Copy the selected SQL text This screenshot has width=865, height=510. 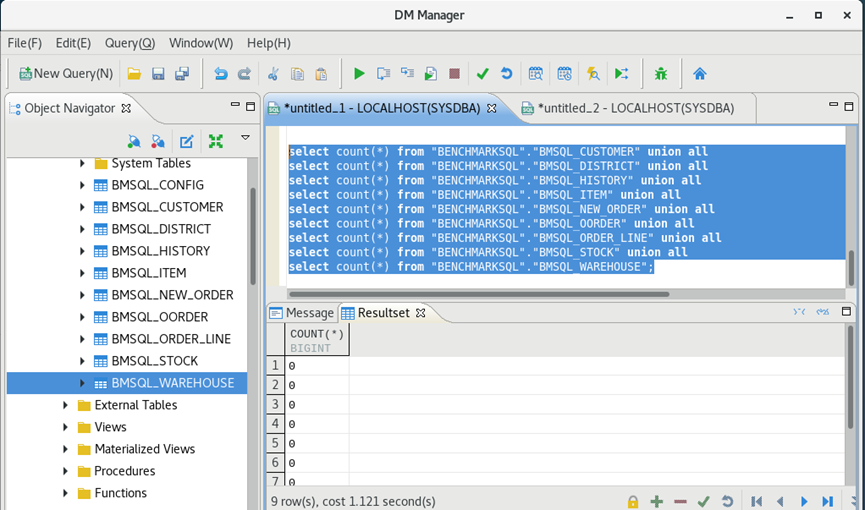click(x=297, y=73)
